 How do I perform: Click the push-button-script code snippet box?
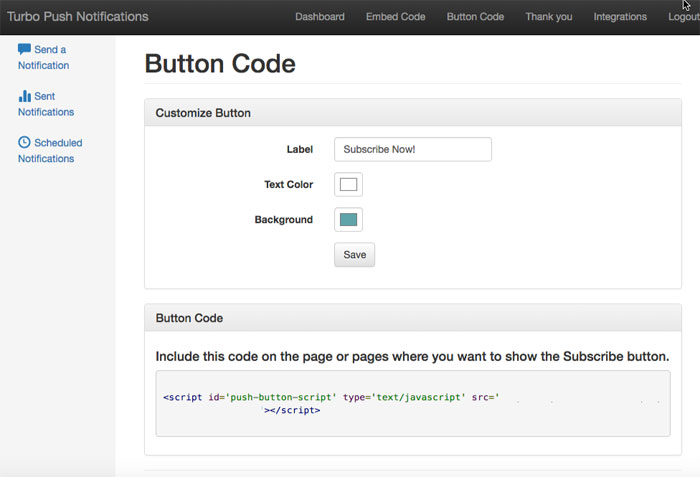[x=413, y=403]
